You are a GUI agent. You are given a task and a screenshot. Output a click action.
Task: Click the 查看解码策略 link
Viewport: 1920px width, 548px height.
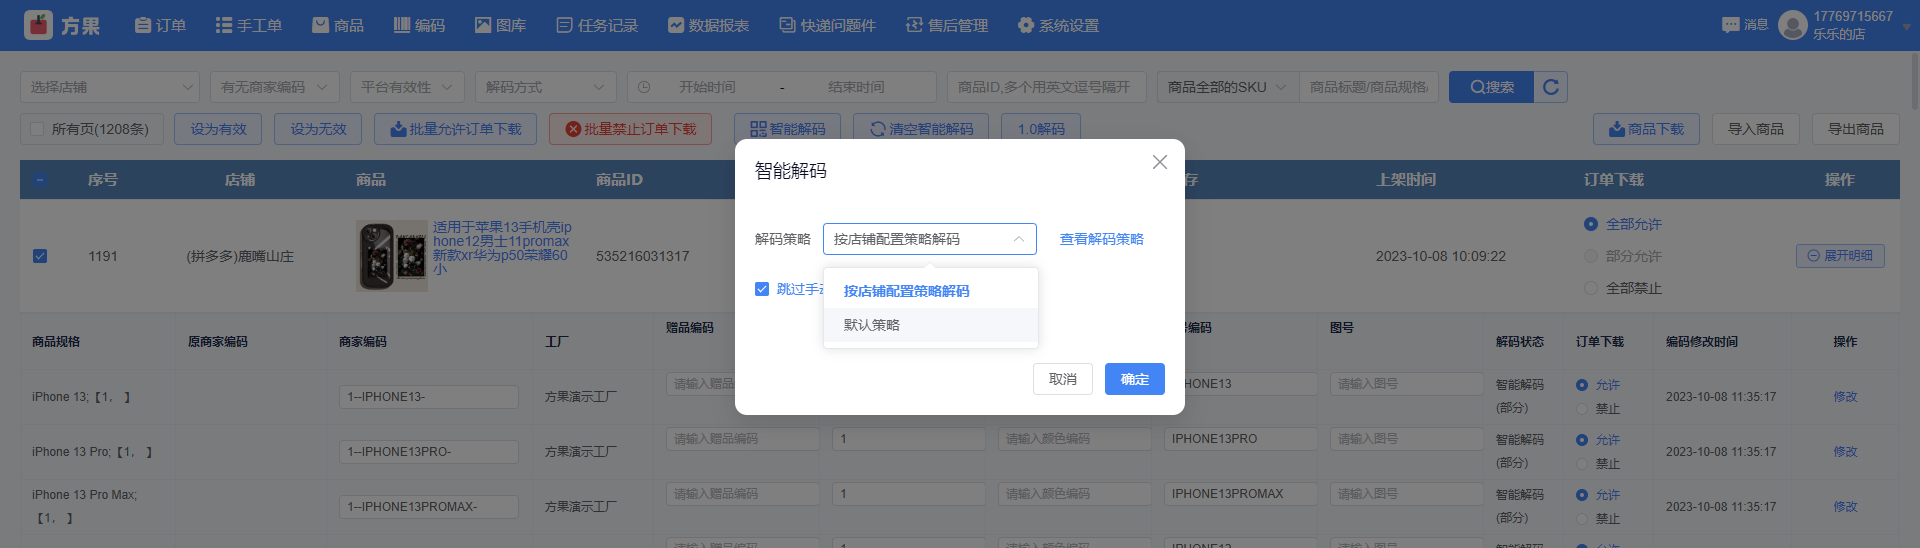[x=1102, y=239]
